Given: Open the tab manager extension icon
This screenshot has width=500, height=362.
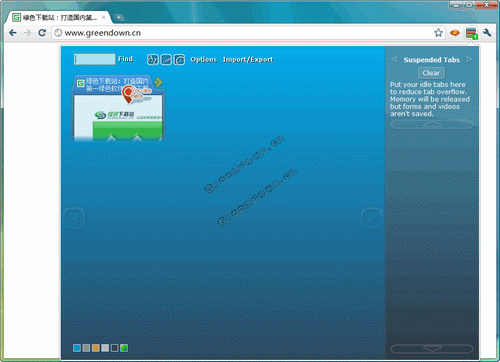Looking at the screenshot, I should pyautogui.click(x=471, y=33).
